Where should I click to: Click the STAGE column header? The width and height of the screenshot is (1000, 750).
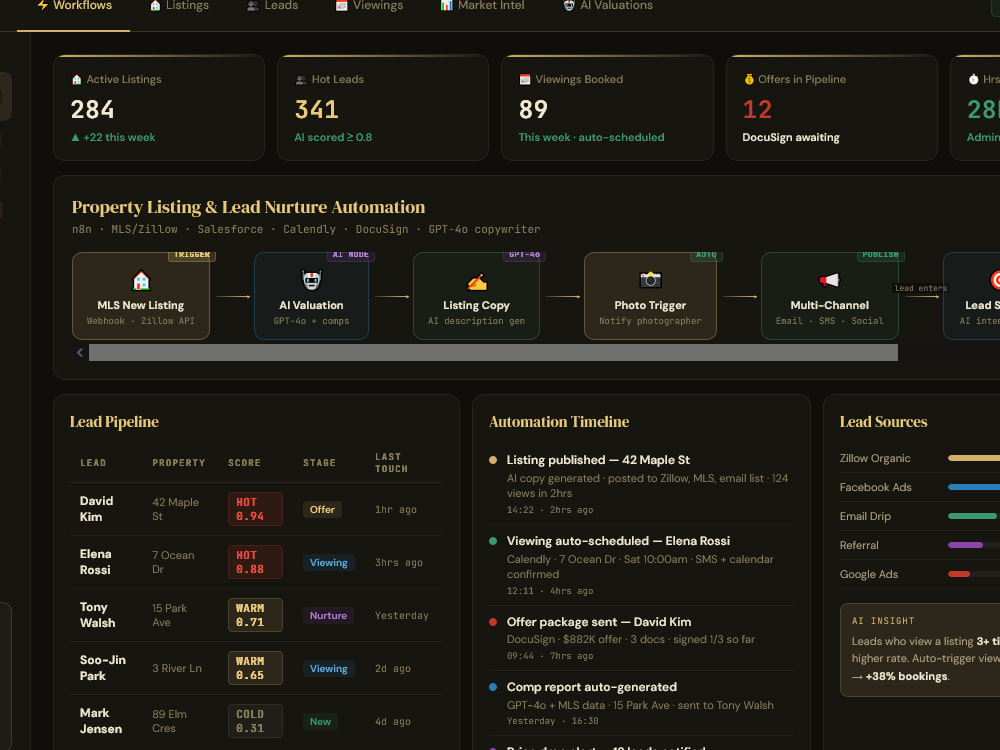[319, 463]
